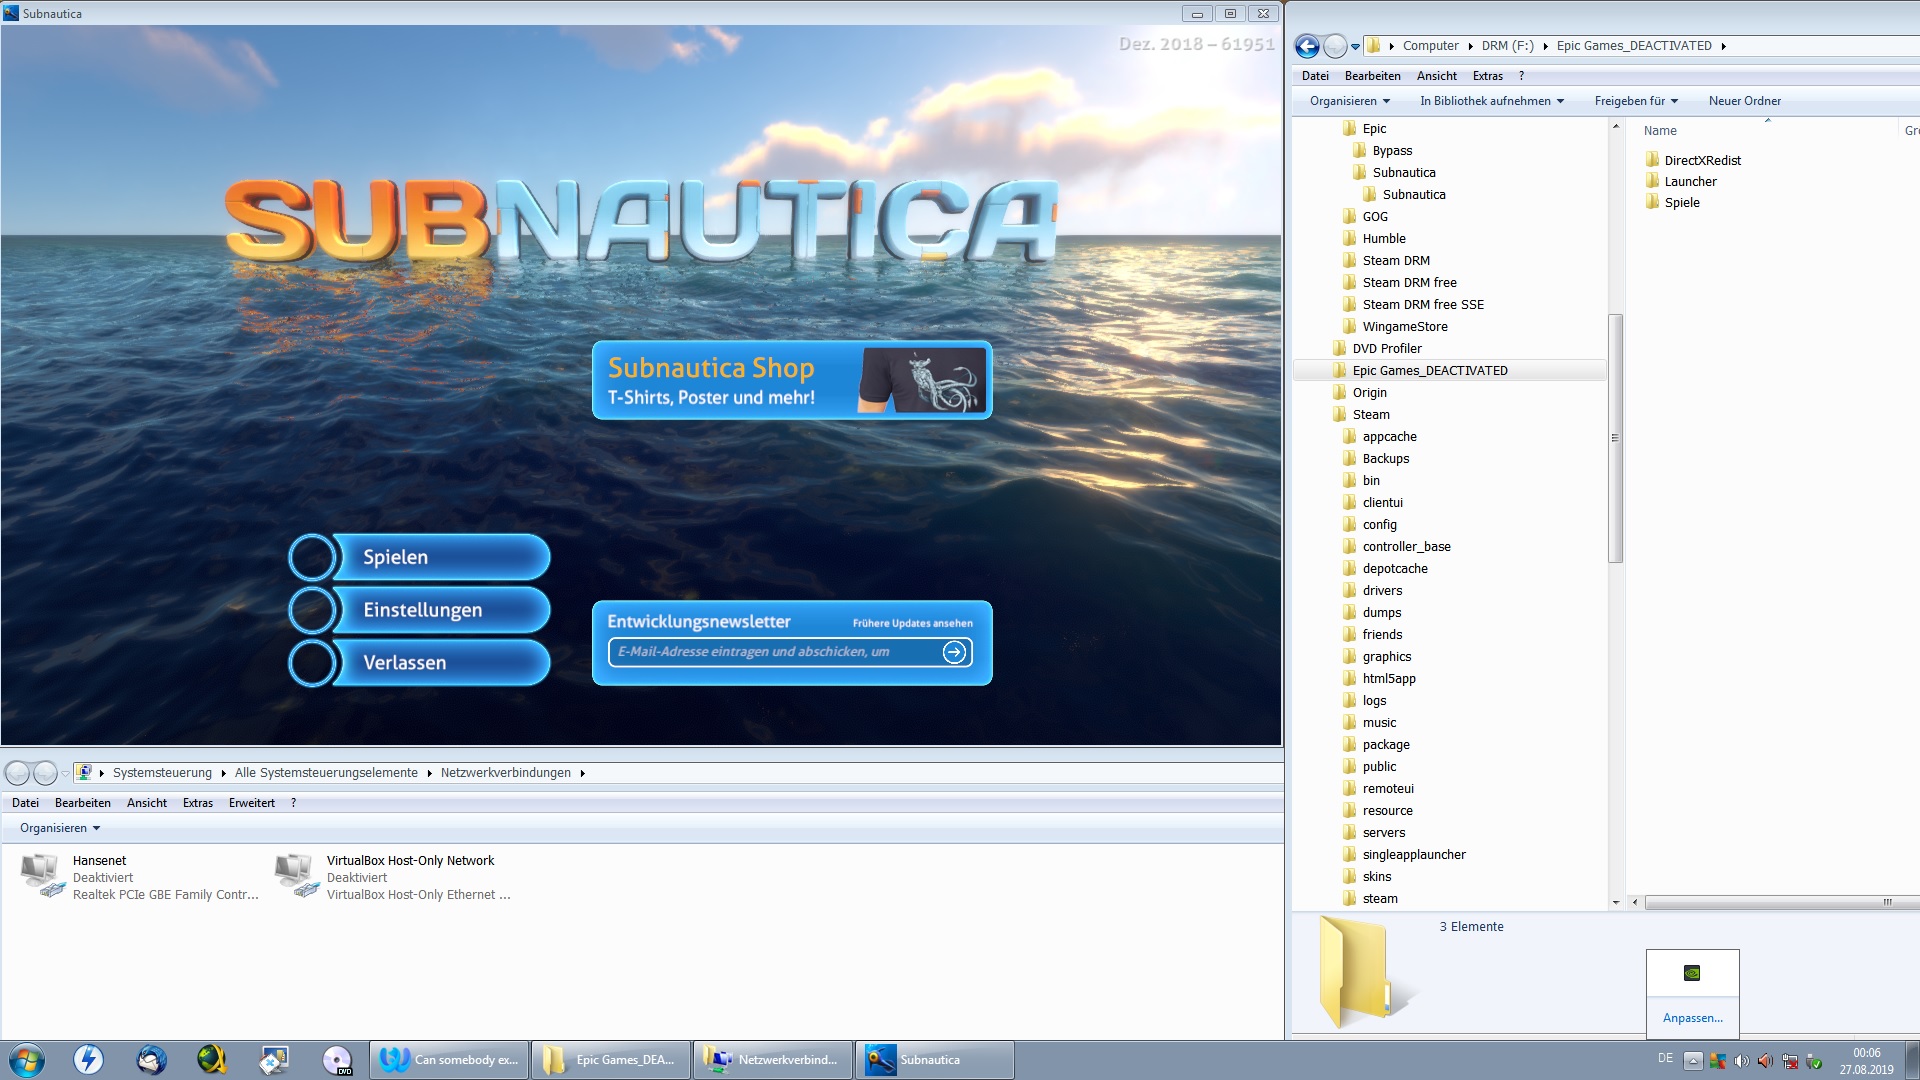Open Organisieren dropdown in Epic Games explorer
This screenshot has height=1080, width=1920.
tap(1350, 101)
